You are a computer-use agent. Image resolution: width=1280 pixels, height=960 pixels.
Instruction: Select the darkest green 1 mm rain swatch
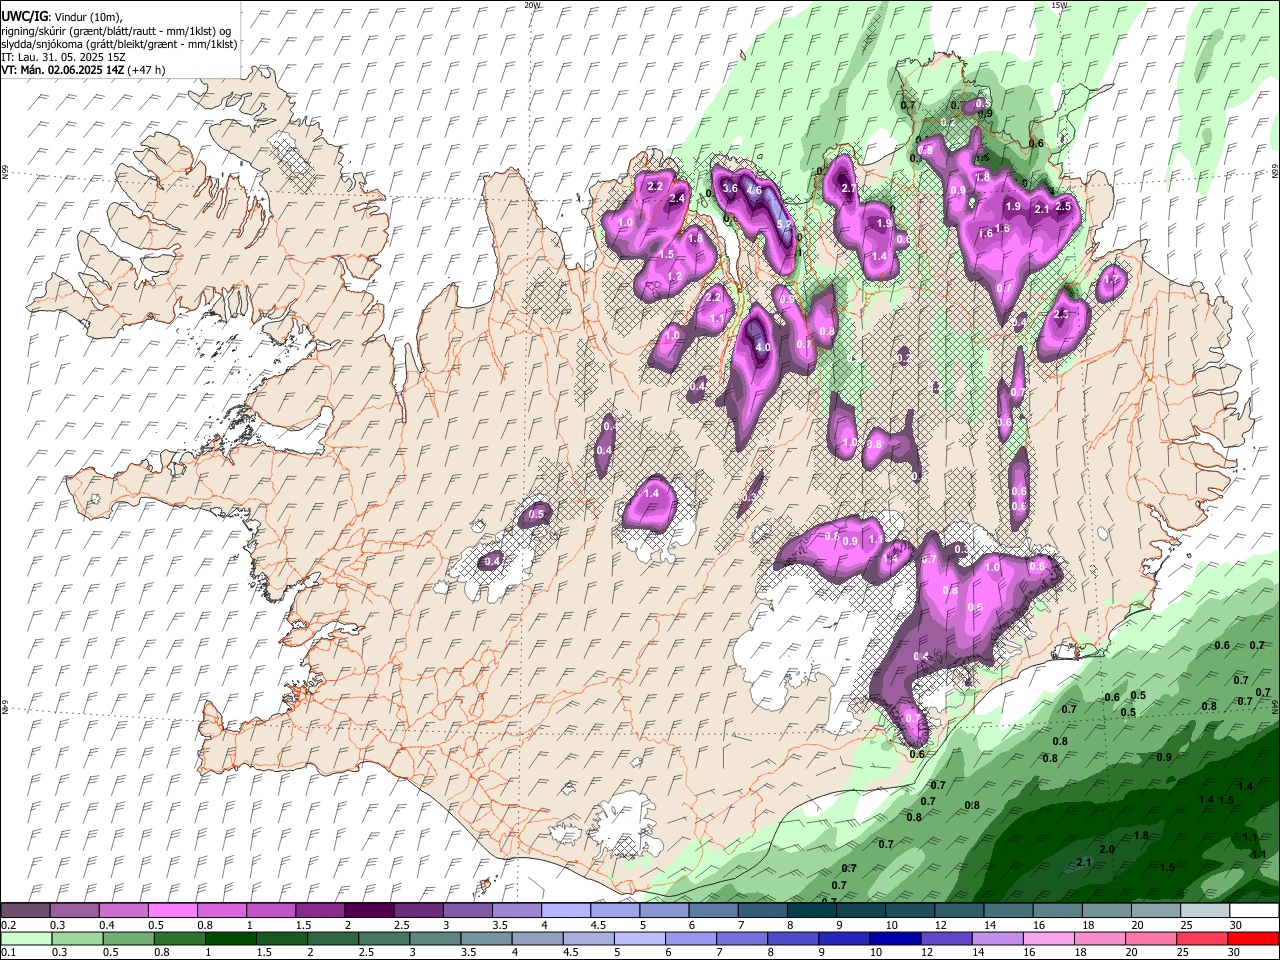pyautogui.click(x=230, y=938)
